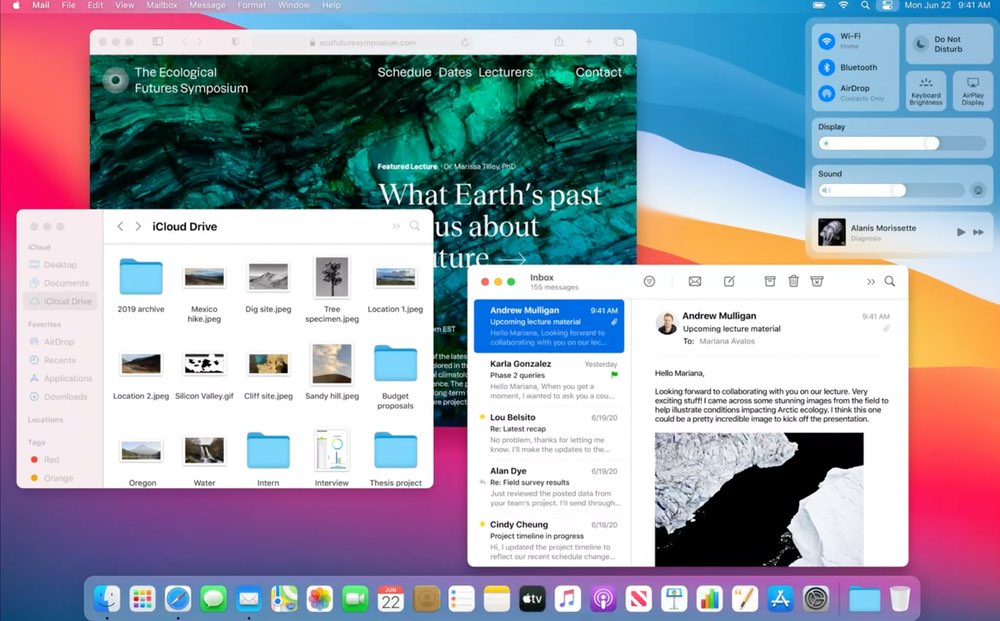Open Photos from the Dock
Viewport: 1000px width, 621px height.
pos(320,599)
